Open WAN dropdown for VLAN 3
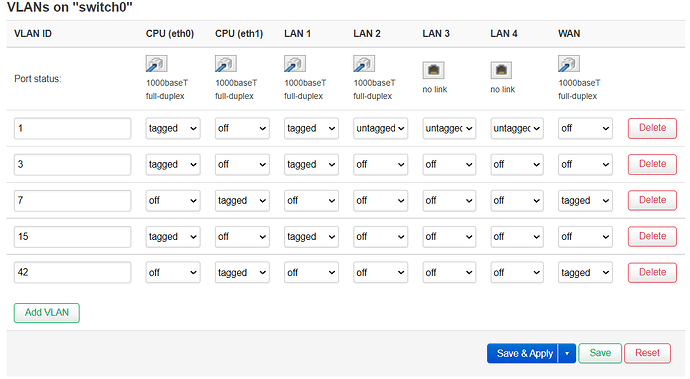The width and height of the screenshot is (690, 379). point(585,165)
